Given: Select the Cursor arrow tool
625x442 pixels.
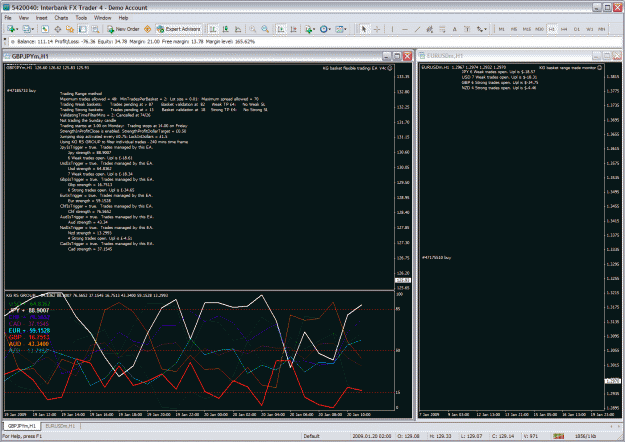Looking at the screenshot, I should [x=363, y=29].
